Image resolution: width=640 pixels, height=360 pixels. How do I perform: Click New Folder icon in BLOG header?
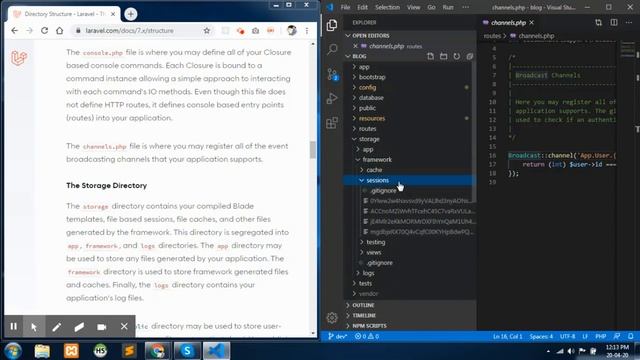click(443, 56)
